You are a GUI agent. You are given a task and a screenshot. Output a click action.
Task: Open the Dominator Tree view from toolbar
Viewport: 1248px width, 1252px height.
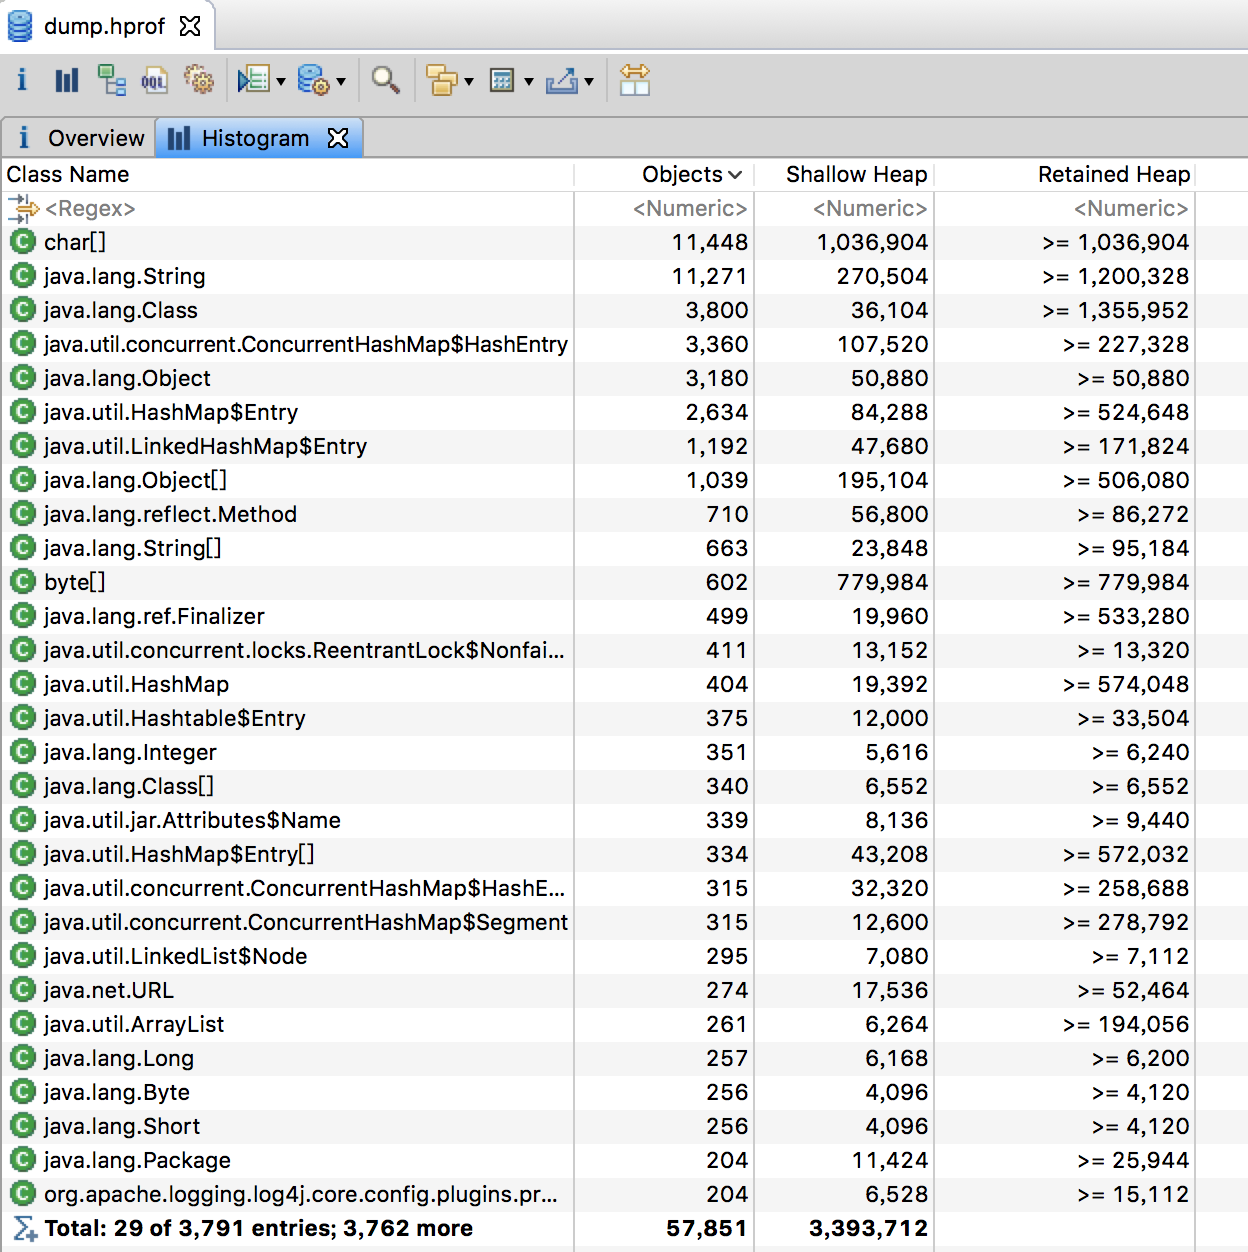pyautogui.click(x=111, y=80)
